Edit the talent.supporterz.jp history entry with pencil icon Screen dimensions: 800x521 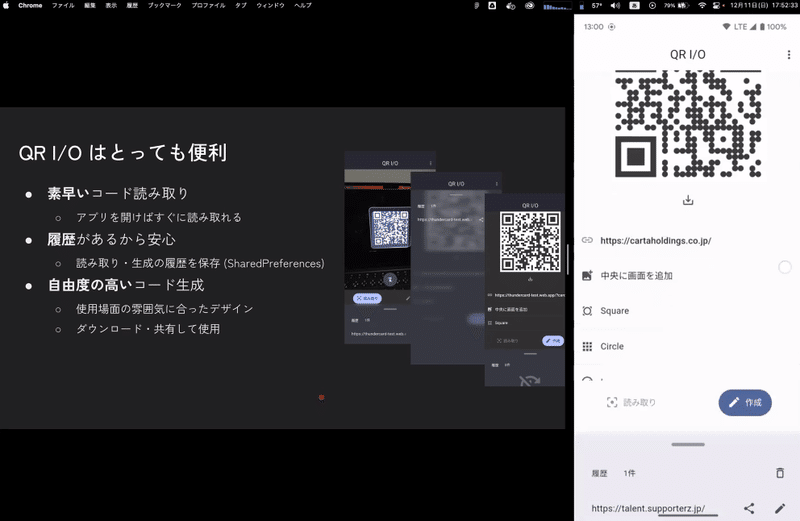[x=780, y=508]
